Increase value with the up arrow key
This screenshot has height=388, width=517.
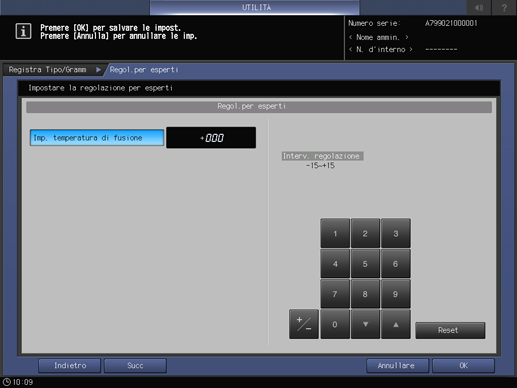[x=396, y=324]
